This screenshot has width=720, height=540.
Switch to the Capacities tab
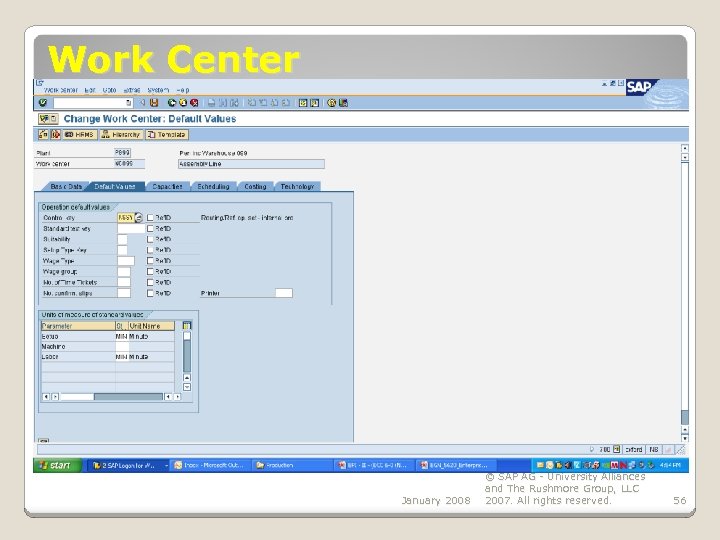click(167, 186)
